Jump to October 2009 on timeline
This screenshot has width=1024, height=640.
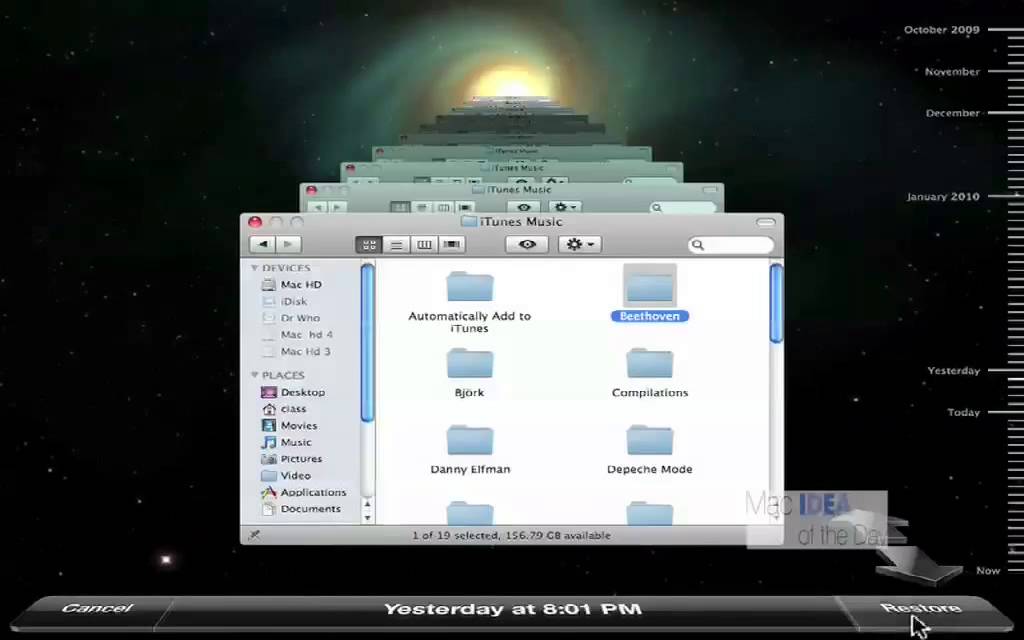942,29
